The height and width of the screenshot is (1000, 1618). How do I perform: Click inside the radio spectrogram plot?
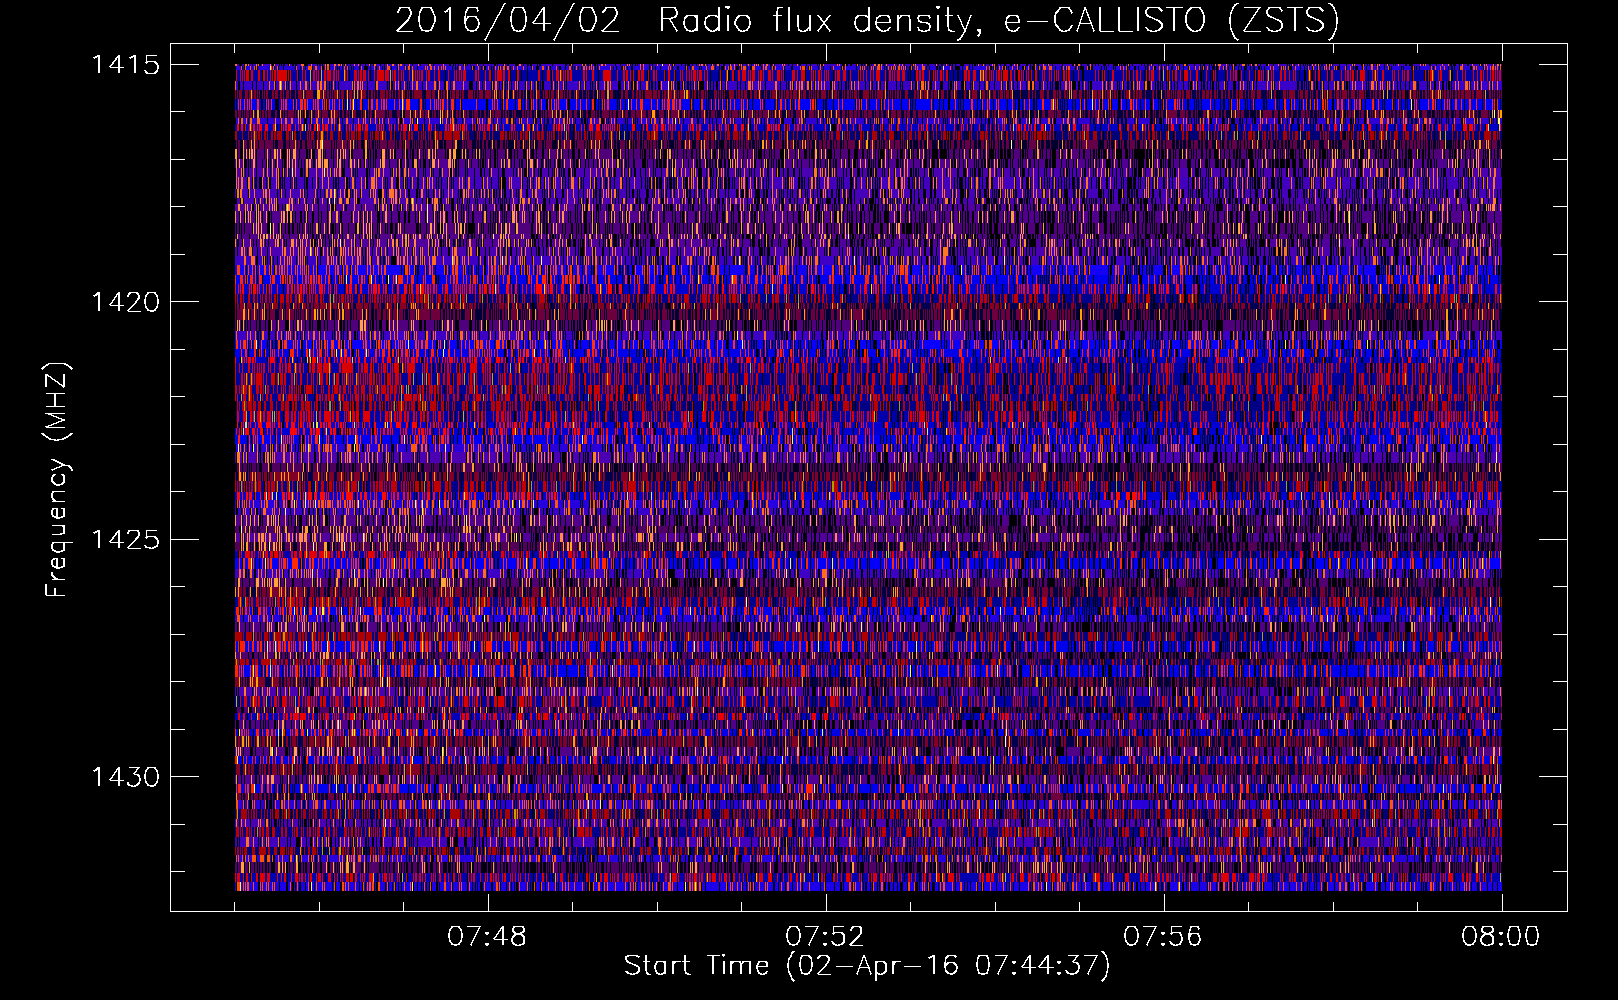868,477
